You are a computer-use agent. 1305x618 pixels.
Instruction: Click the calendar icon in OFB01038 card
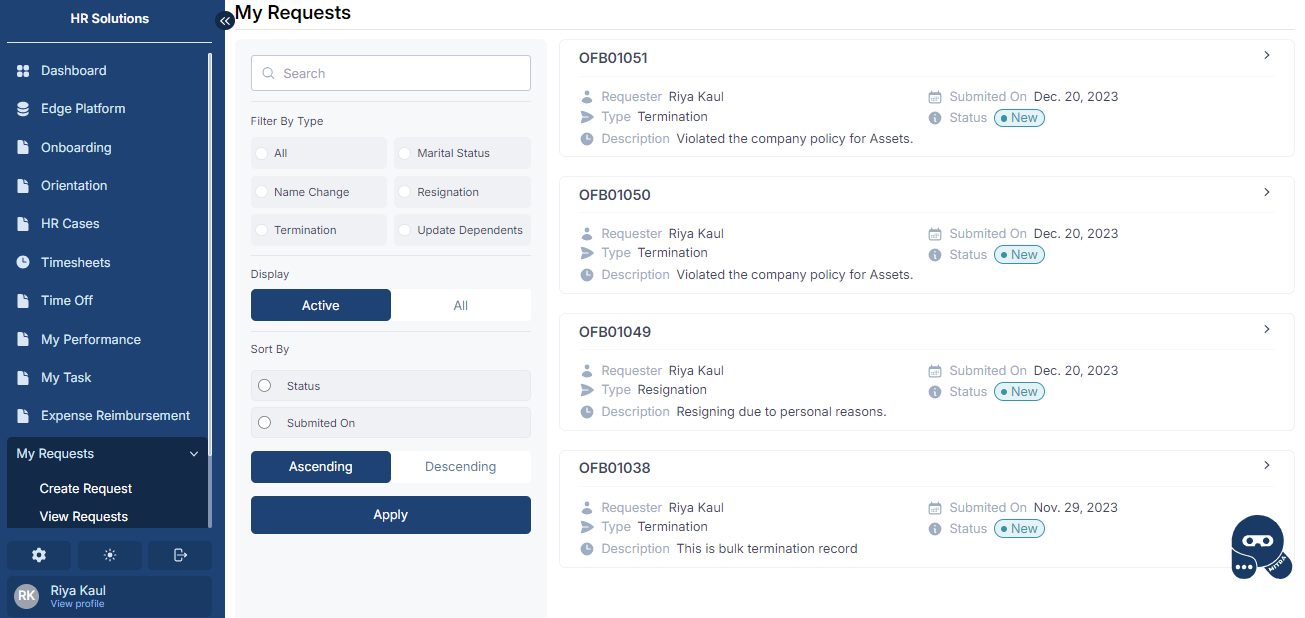[x=935, y=508]
